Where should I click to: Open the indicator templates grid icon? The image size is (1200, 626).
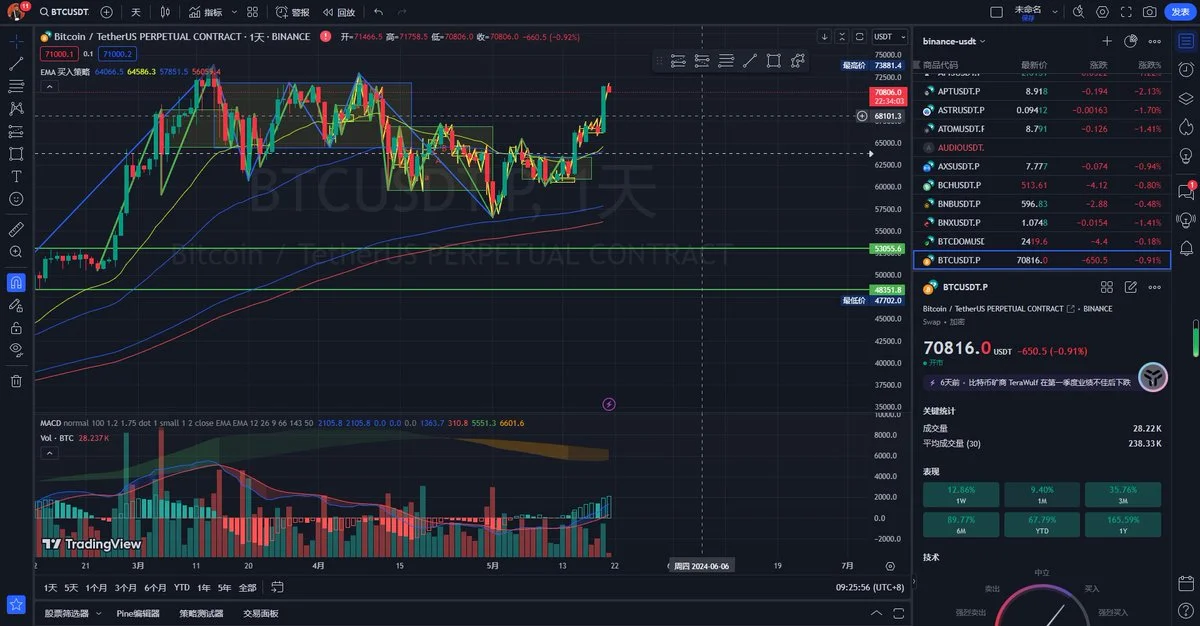(x=253, y=12)
